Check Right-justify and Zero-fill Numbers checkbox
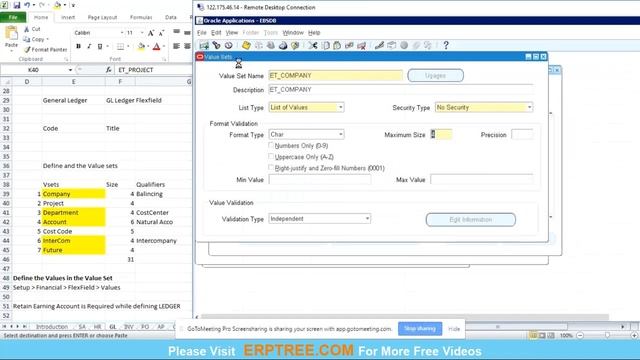Viewport: 640px width, 360px height. click(271, 167)
